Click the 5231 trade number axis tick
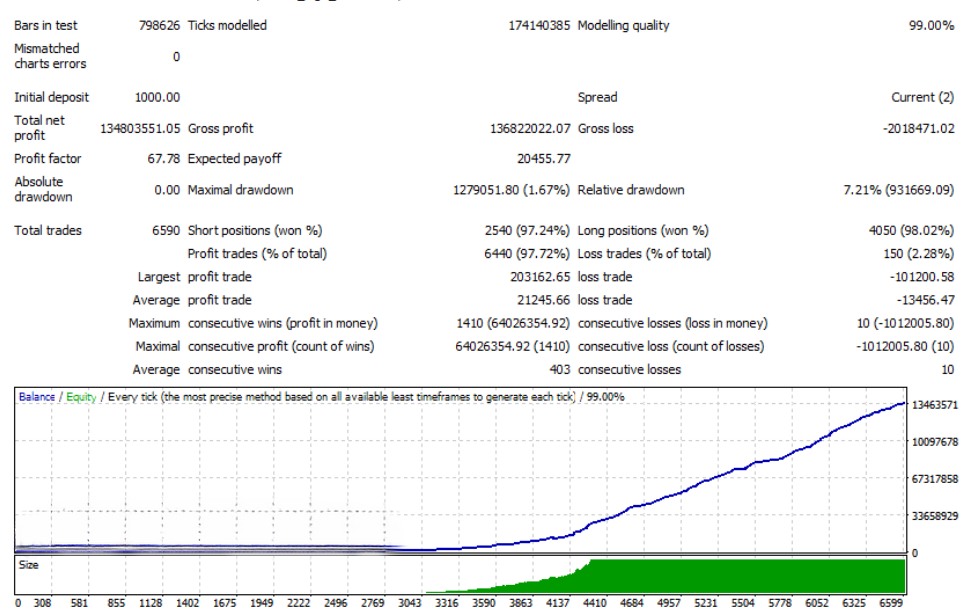The height and width of the screenshot is (612, 967). click(x=706, y=603)
